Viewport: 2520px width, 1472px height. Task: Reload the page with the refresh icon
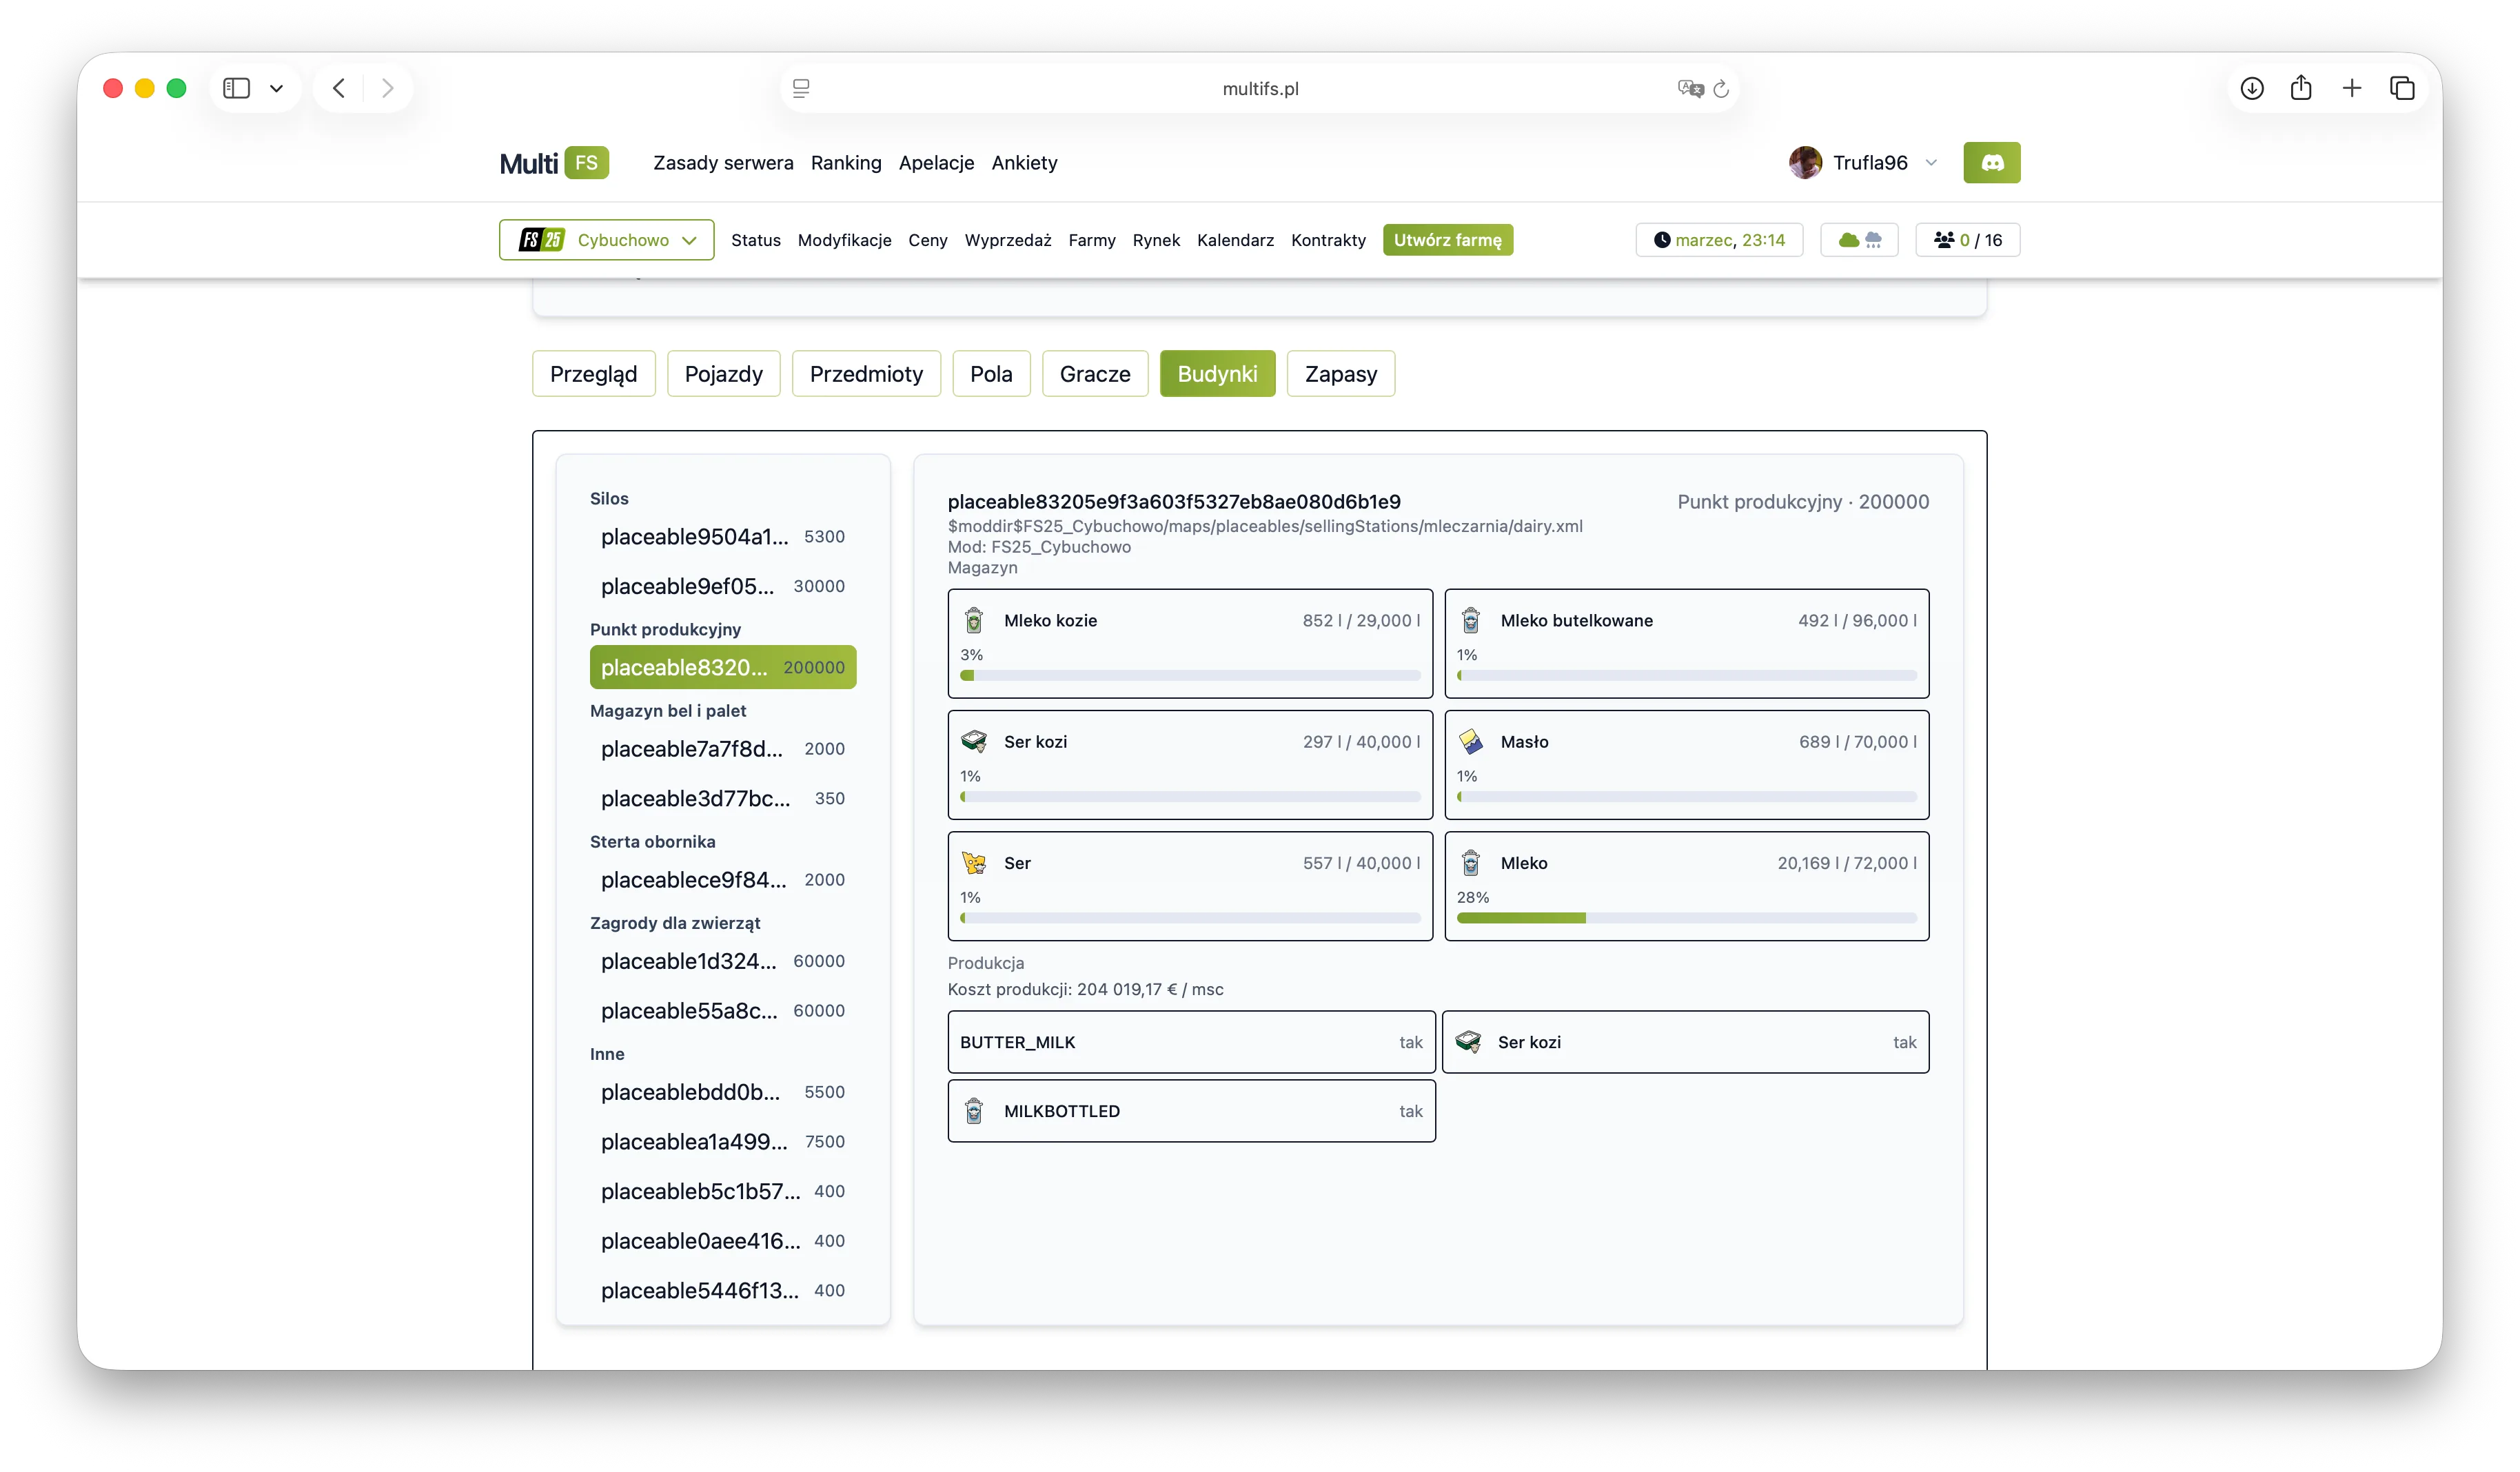(x=1721, y=89)
